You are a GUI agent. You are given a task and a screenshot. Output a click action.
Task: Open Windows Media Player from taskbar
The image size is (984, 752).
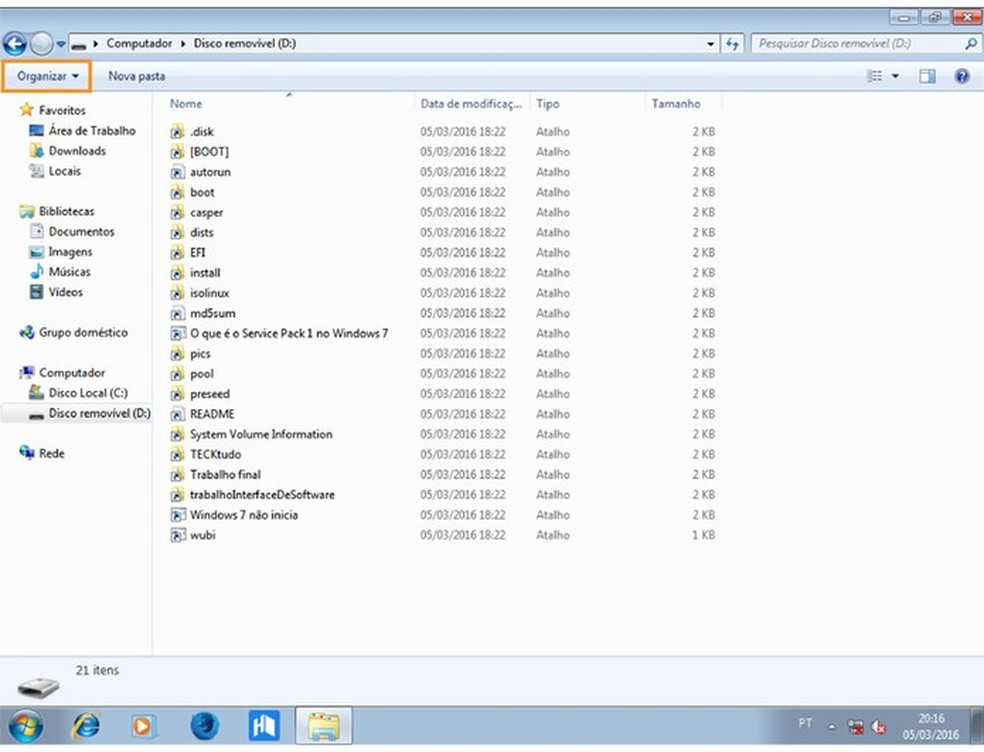pyautogui.click(x=142, y=727)
